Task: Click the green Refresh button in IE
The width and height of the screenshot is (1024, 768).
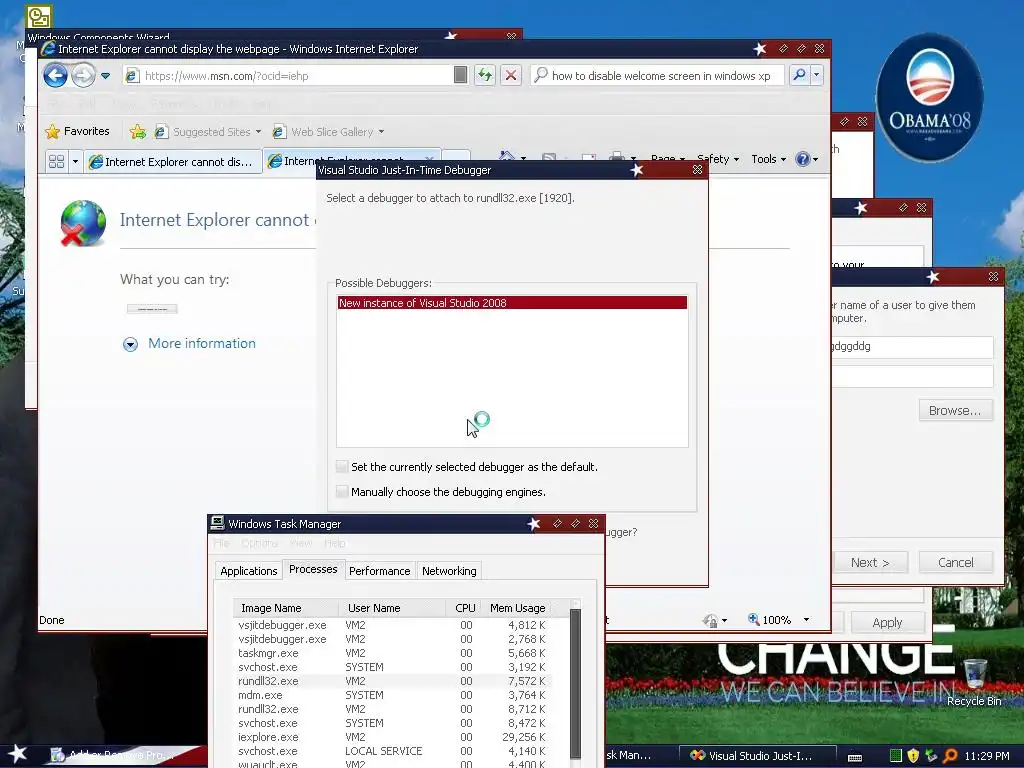Action: tap(485, 75)
